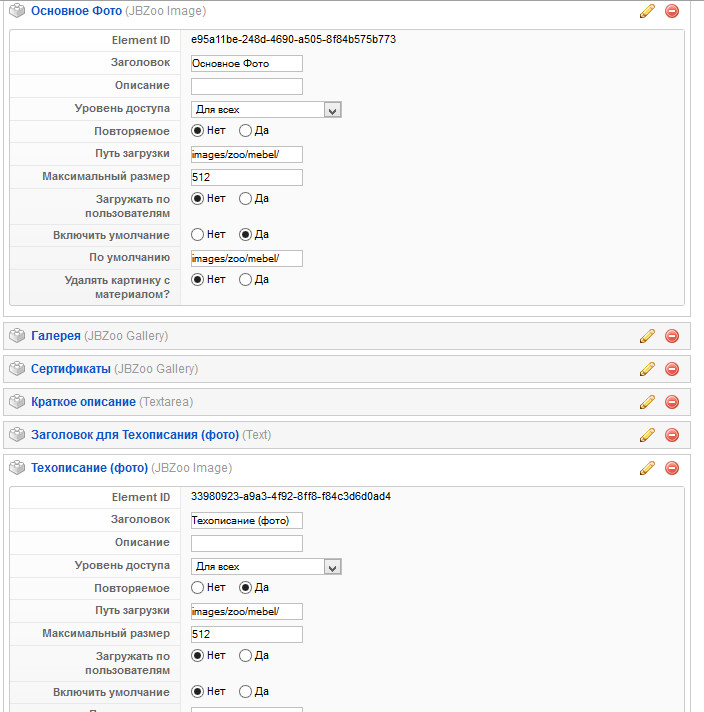This screenshot has width=704, height=712.
Task: Delete the Сертификаты element with red icon
Action: pyautogui.click(x=672, y=369)
